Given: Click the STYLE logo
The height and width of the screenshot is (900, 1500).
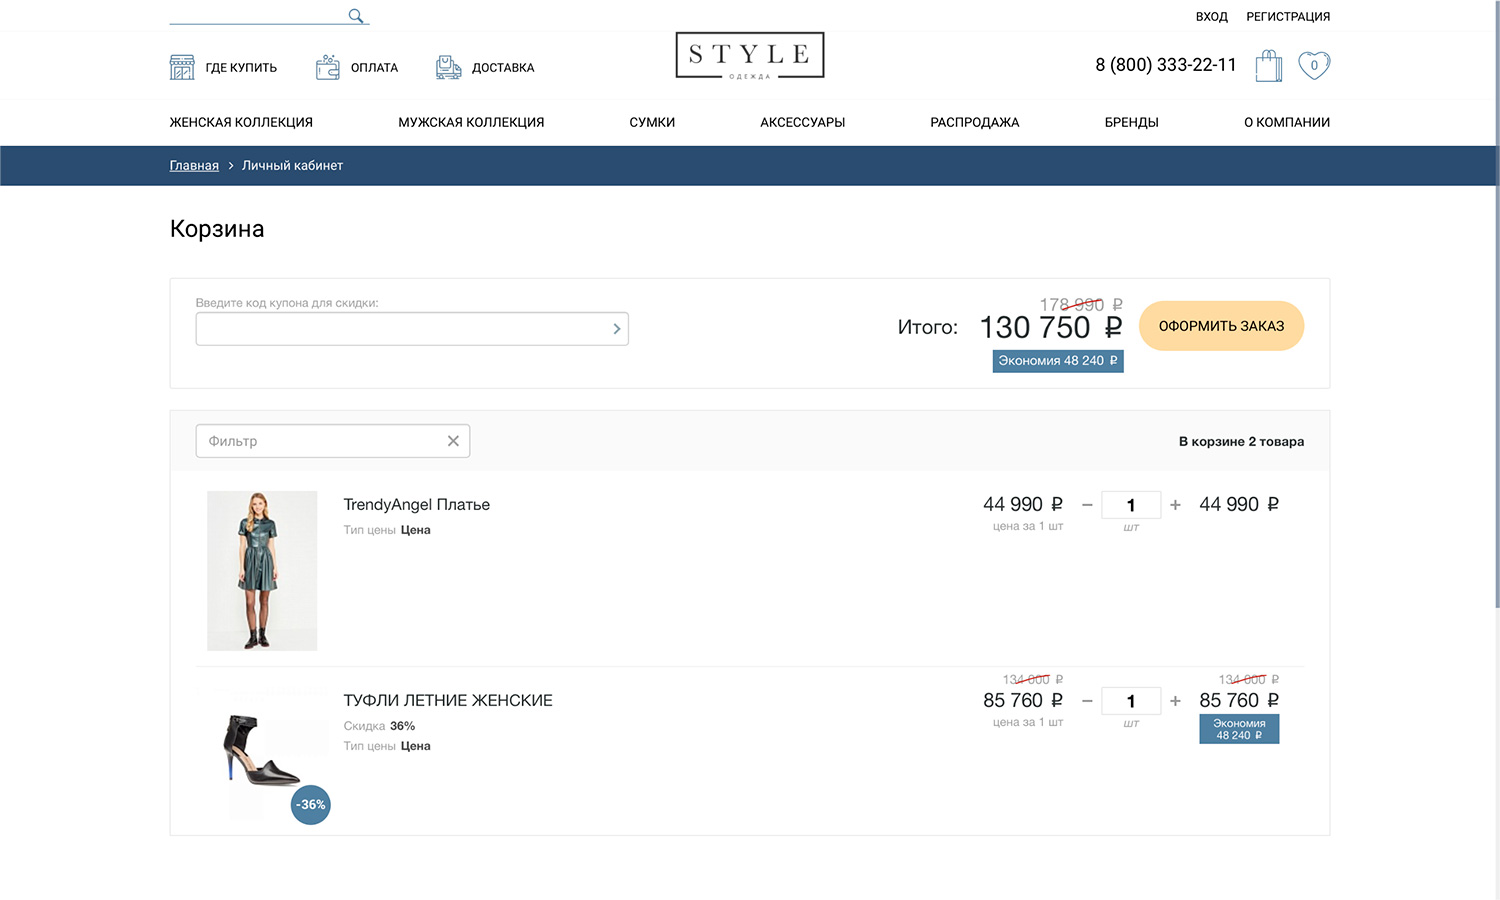Looking at the screenshot, I should point(750,56).
